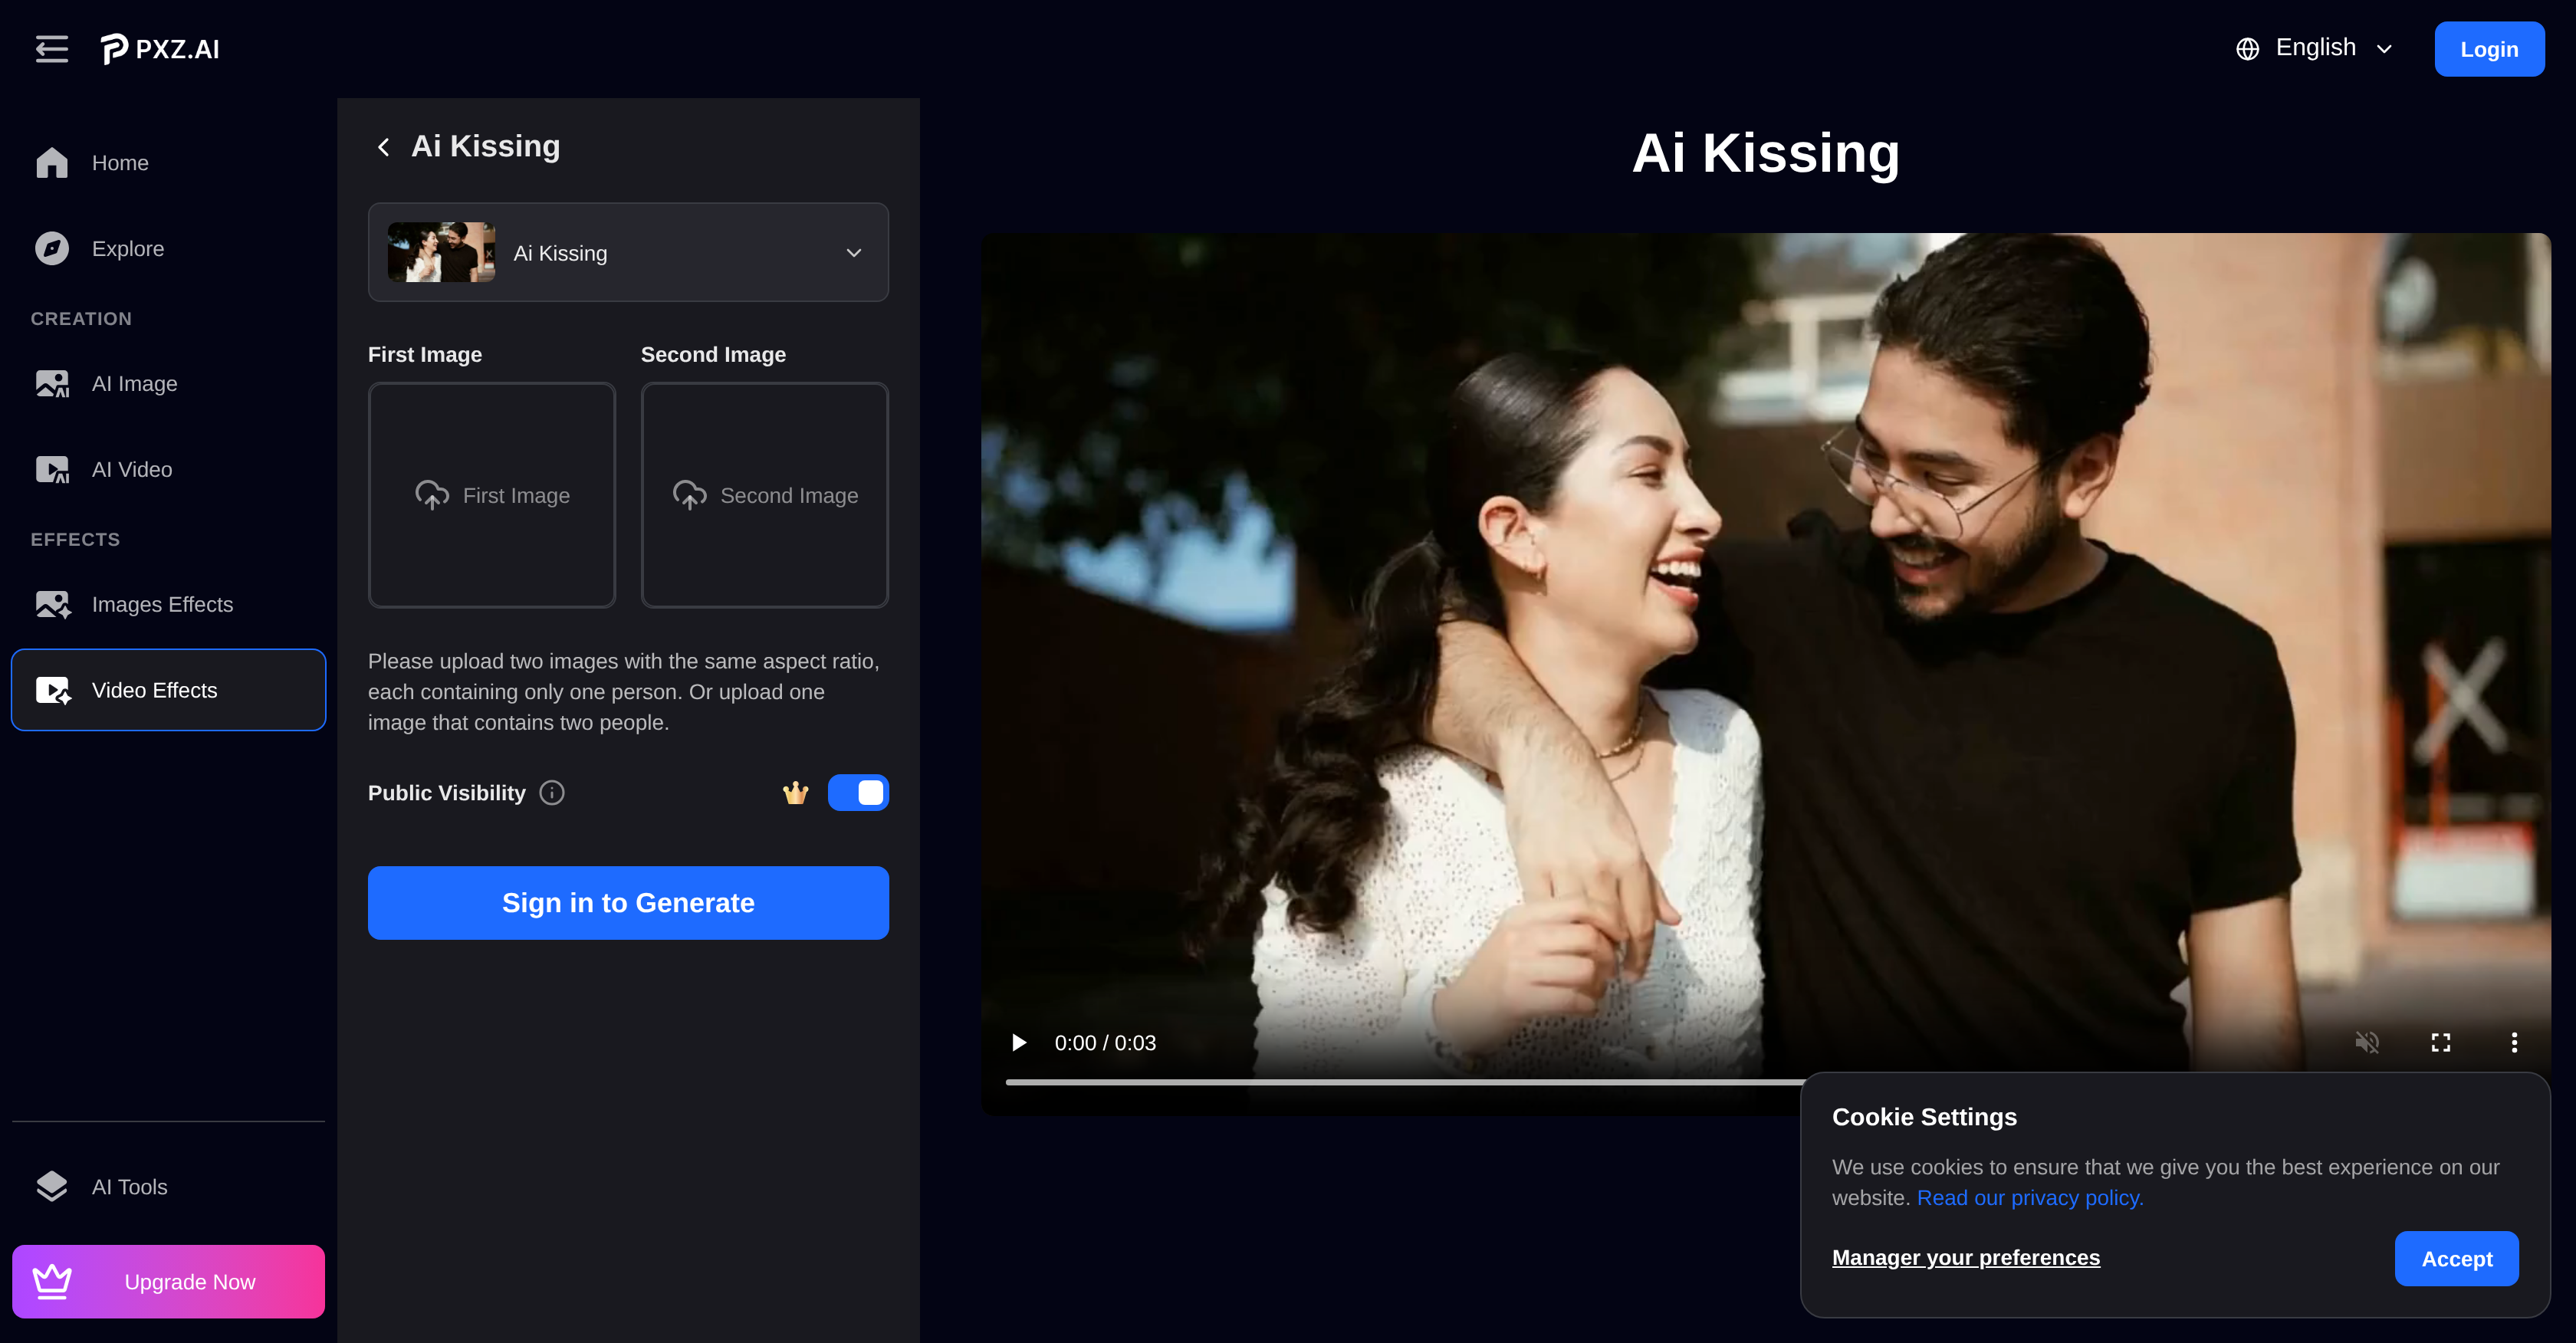The height and width of the screenshot is (1343, 2576).
Task: Collapse the sidebar with hamburger icon
Action: tap(51, 48)
